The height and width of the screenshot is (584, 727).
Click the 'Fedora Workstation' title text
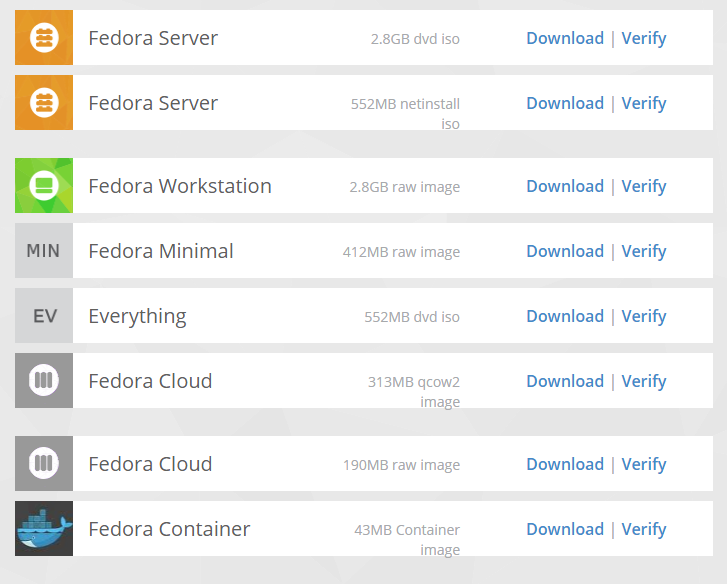[180, 186]
